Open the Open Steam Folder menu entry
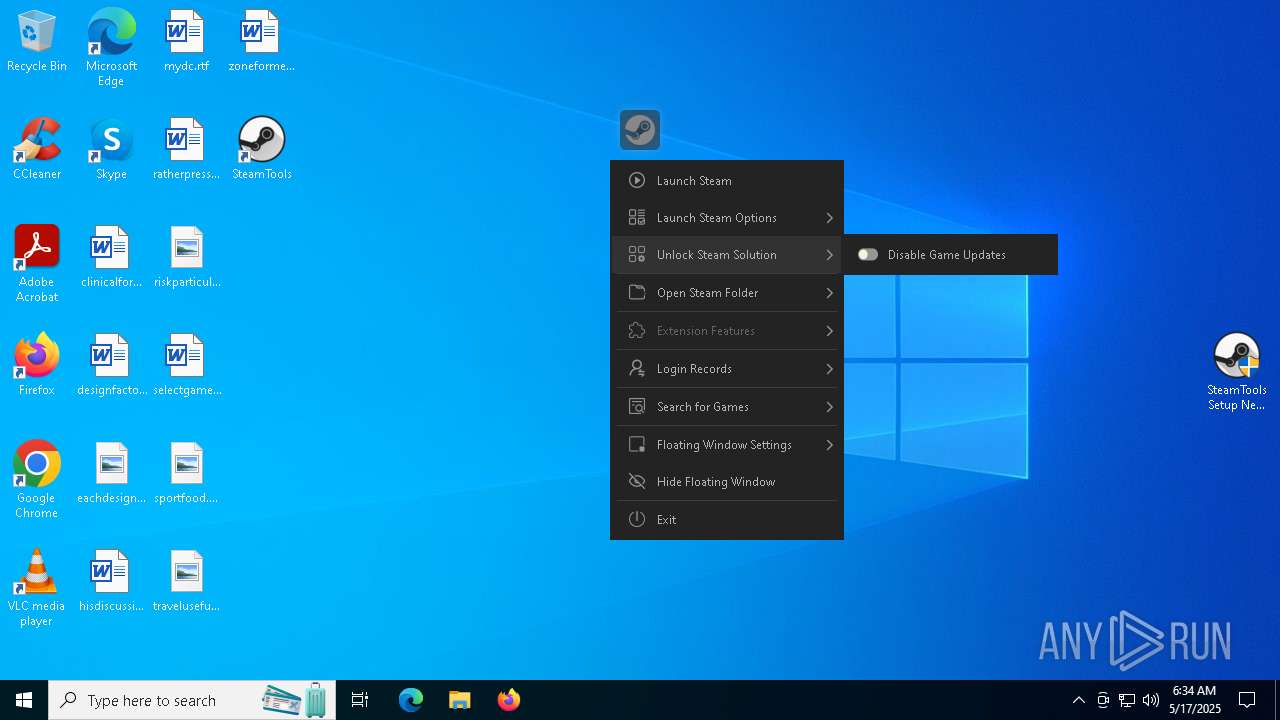This screenshot has width=1280, height=720. [x=727, y=292]
